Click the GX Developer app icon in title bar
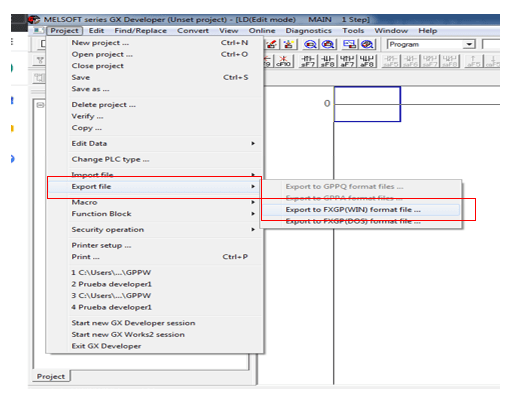523x411 pixels. point(34,20)
